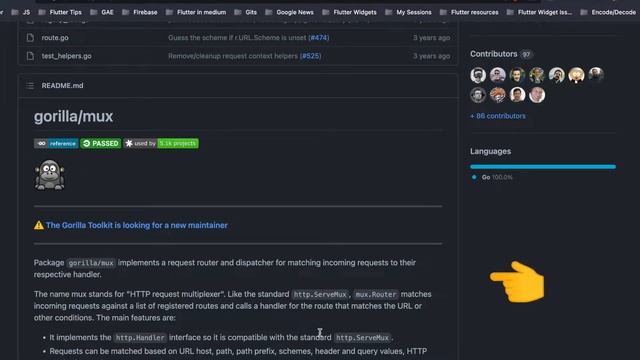Open the GAE bookmark folder
Viewport: 640px width, 360px height.
point(102,12)
